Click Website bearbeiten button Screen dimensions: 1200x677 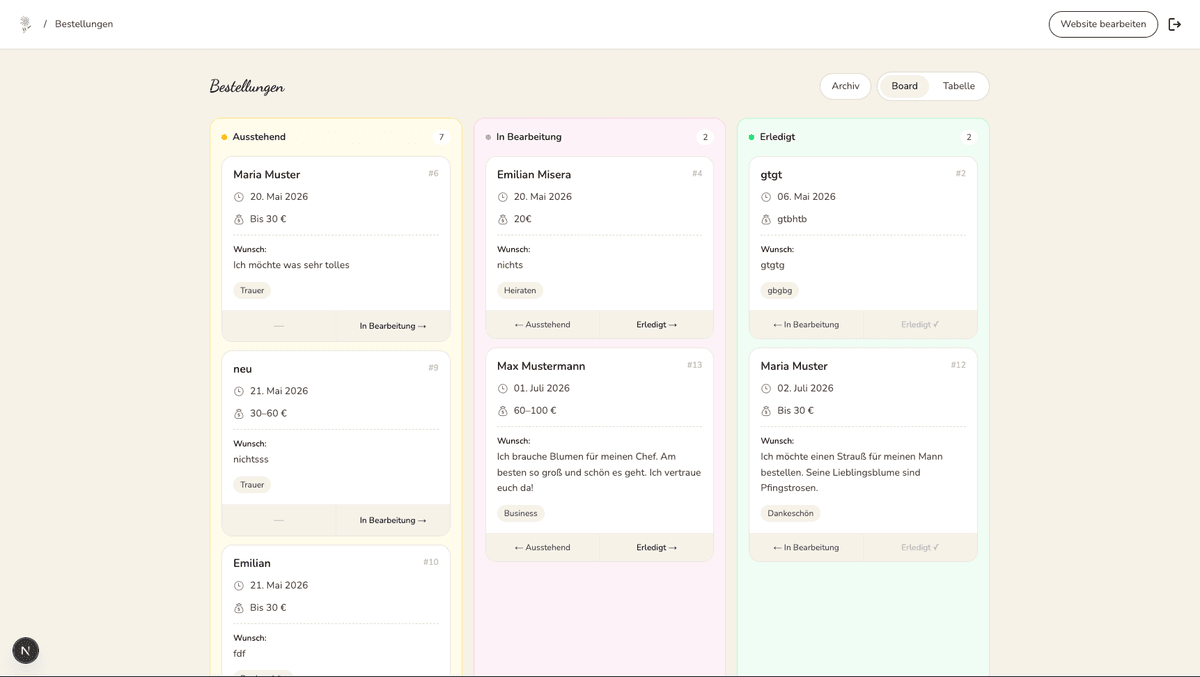click(x=1103, y=24)
